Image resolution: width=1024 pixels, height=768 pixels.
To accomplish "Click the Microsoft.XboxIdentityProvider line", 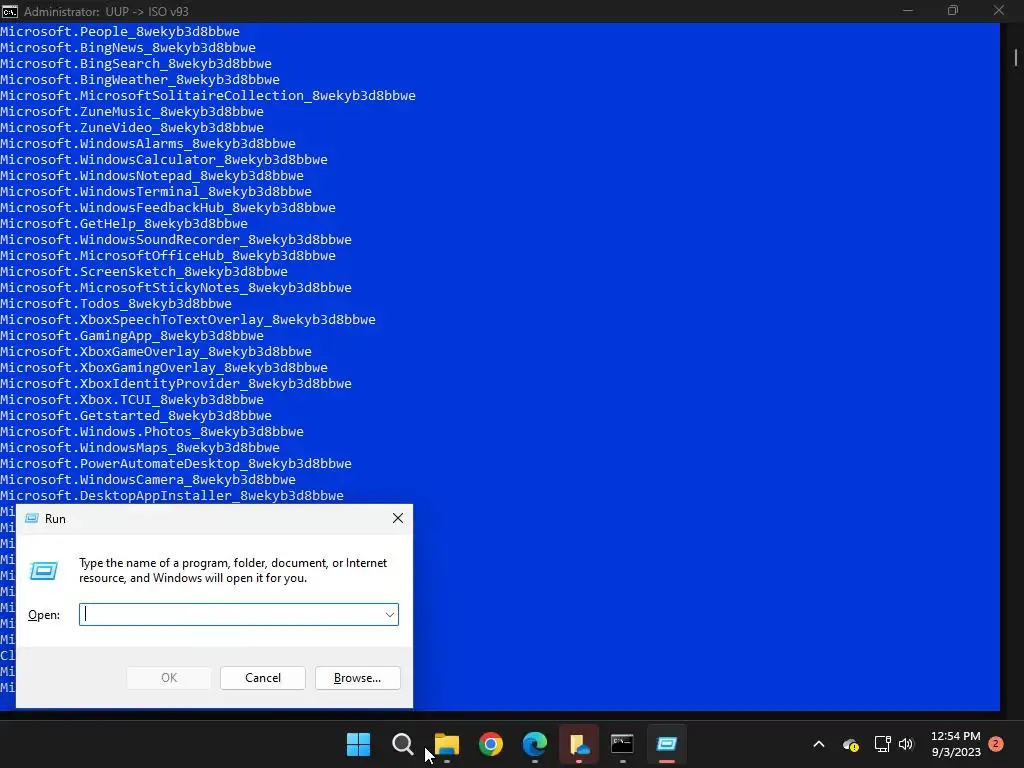I will [176, 383].
